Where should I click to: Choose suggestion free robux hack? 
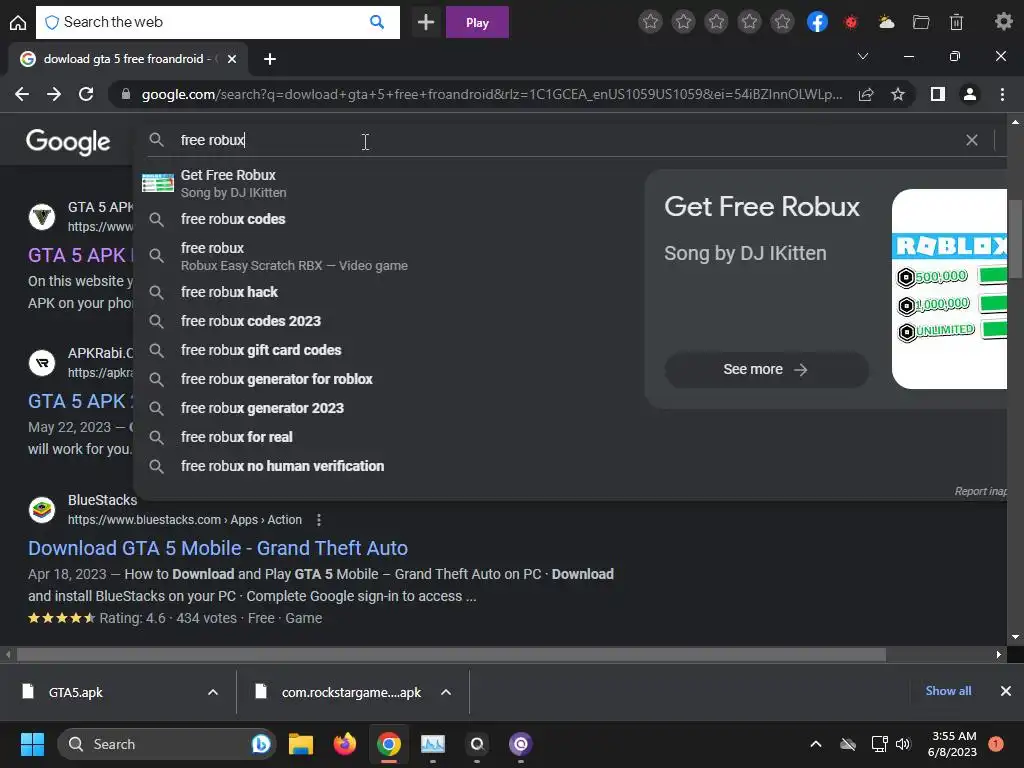coord(229,292)
